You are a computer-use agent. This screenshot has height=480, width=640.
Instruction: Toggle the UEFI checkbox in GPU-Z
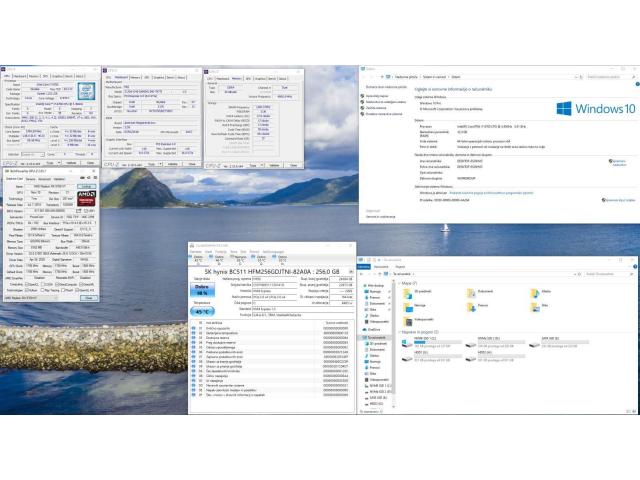[86, 211]
